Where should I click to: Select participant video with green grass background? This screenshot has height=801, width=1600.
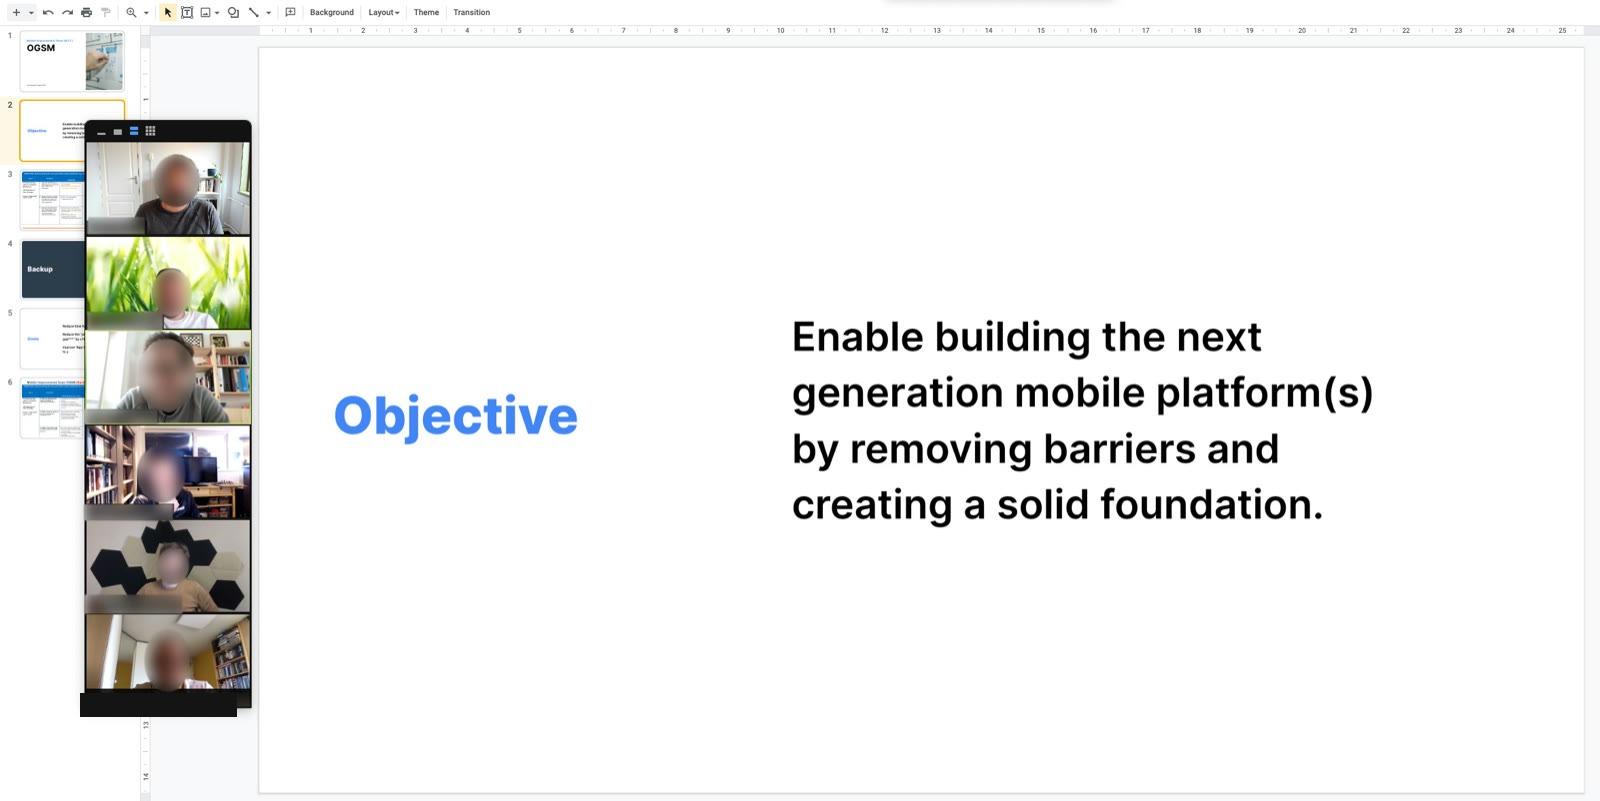(168, 283)
